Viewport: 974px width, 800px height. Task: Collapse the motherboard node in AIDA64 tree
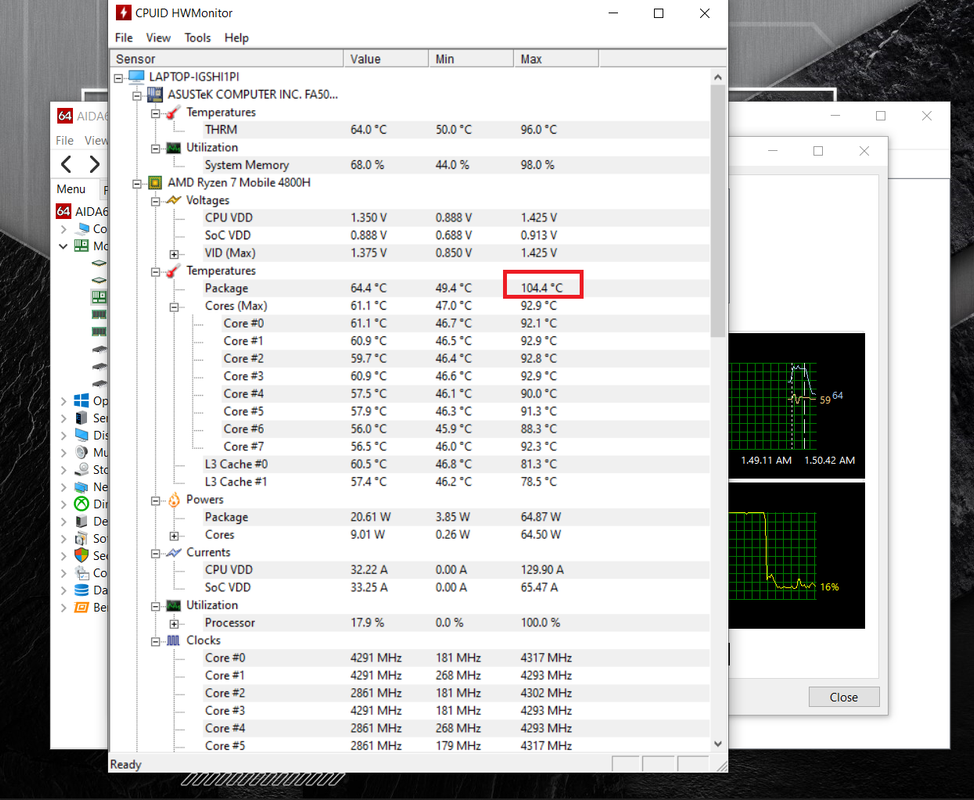63,246
